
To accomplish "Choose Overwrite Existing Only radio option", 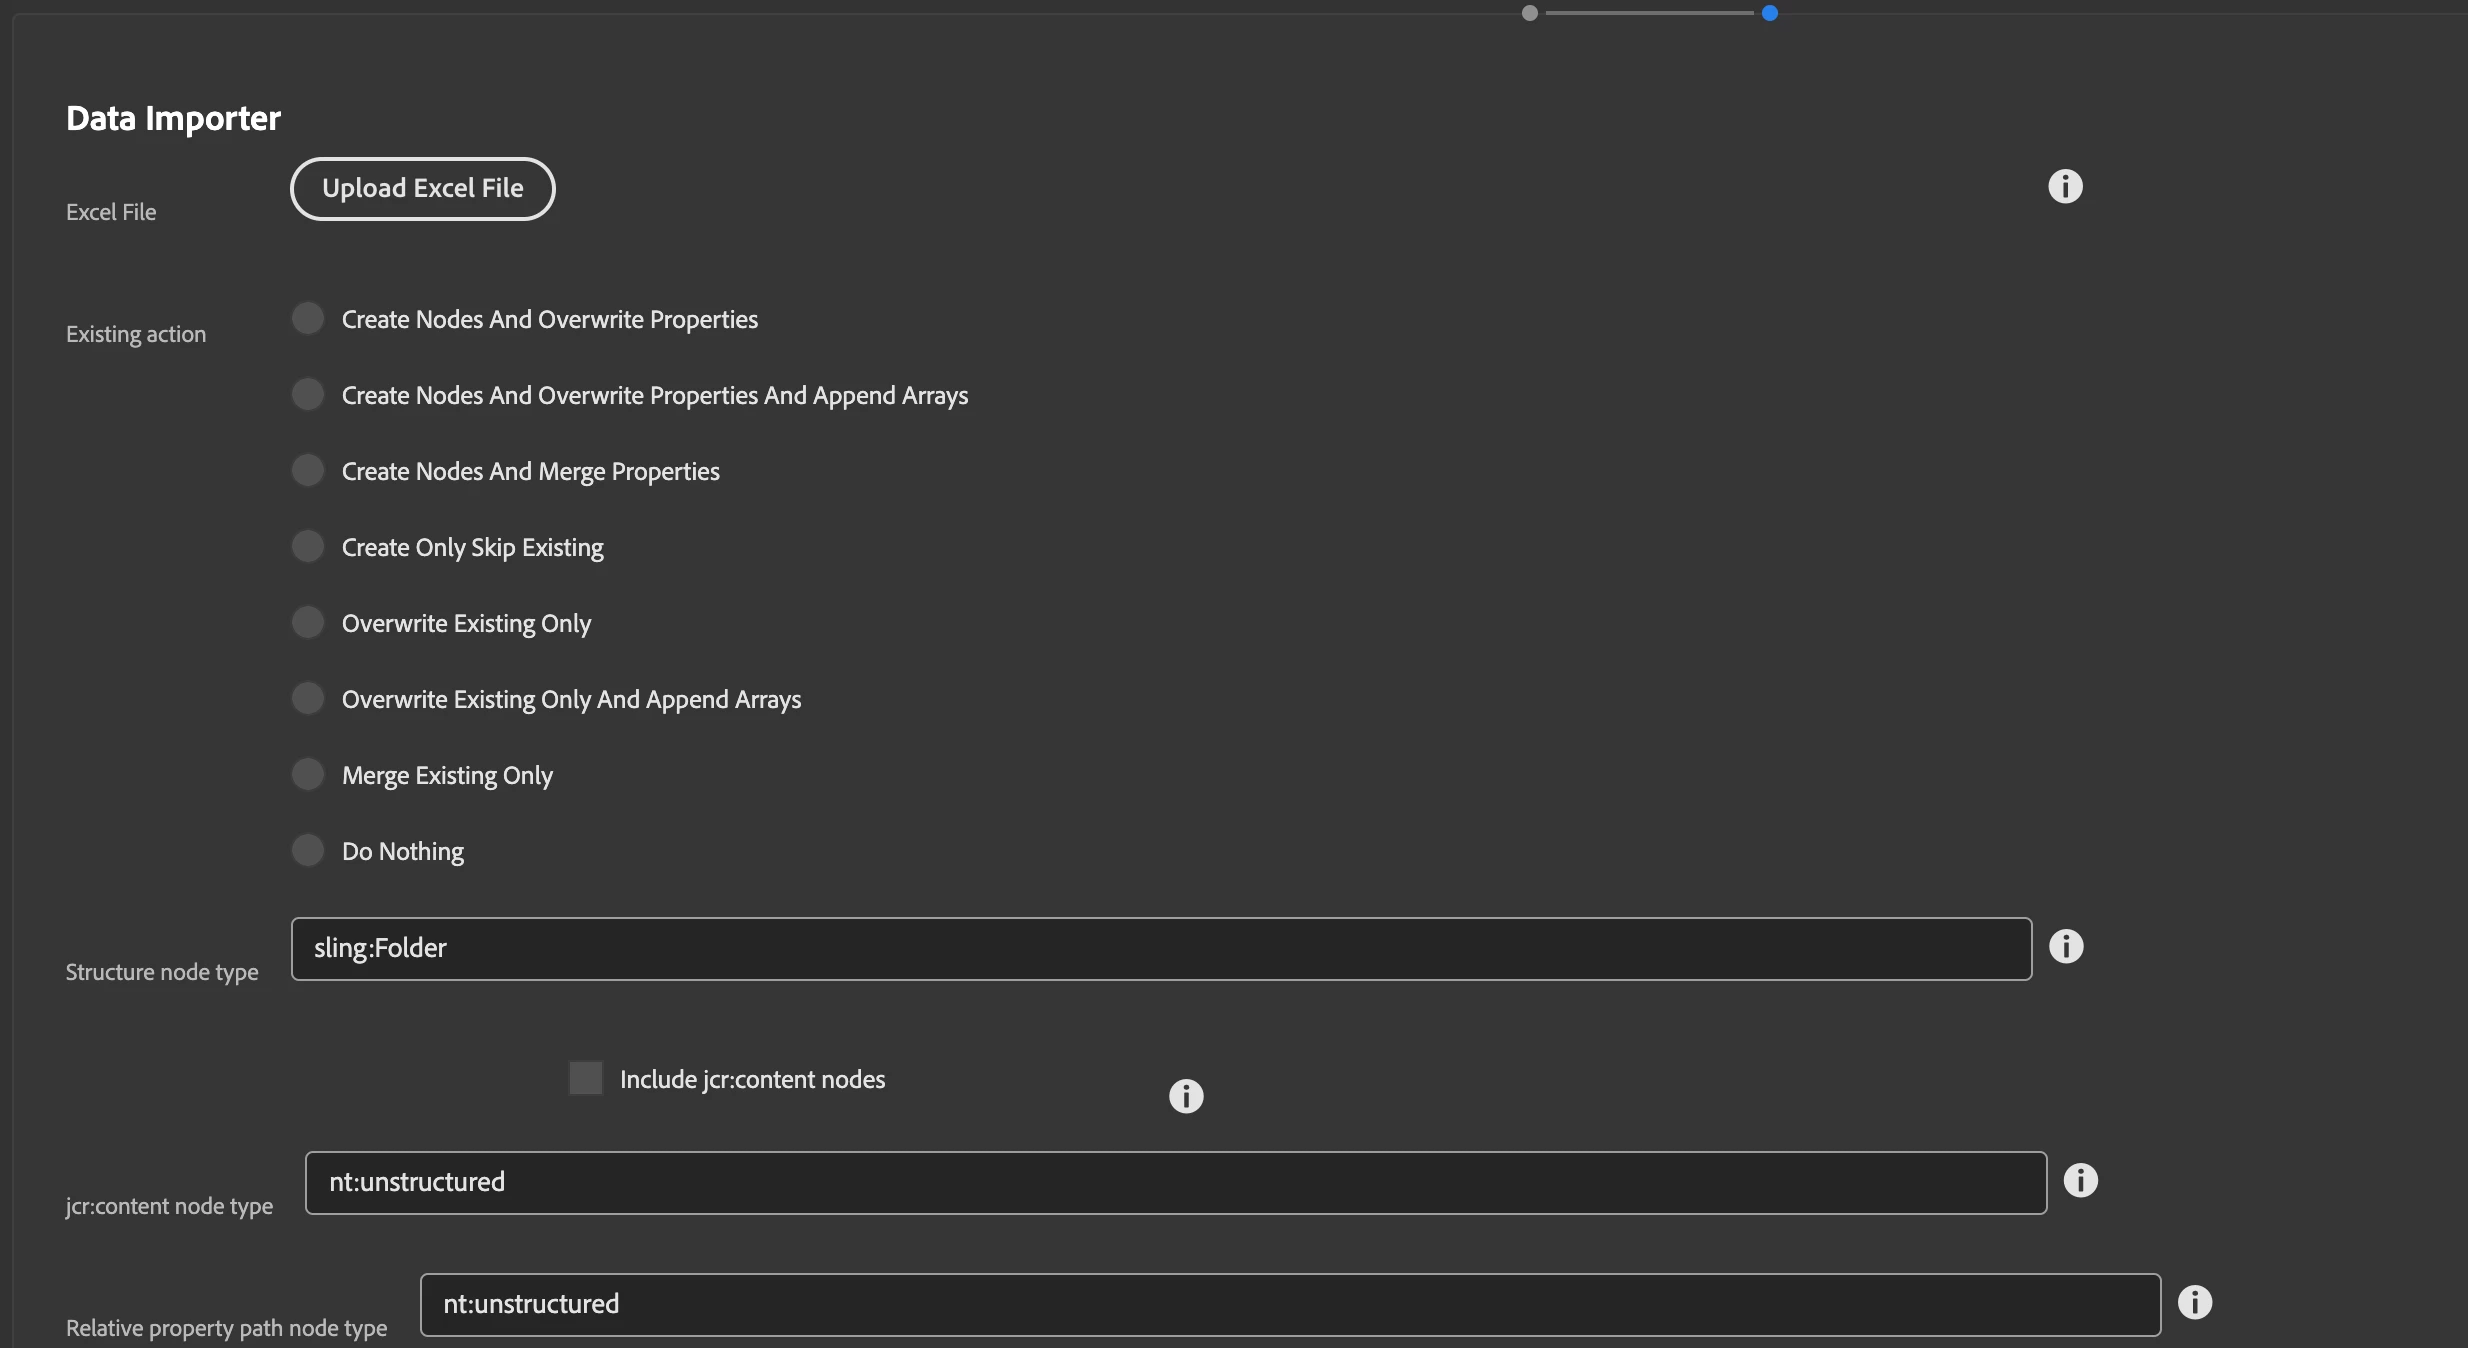I will coord(308,622).
